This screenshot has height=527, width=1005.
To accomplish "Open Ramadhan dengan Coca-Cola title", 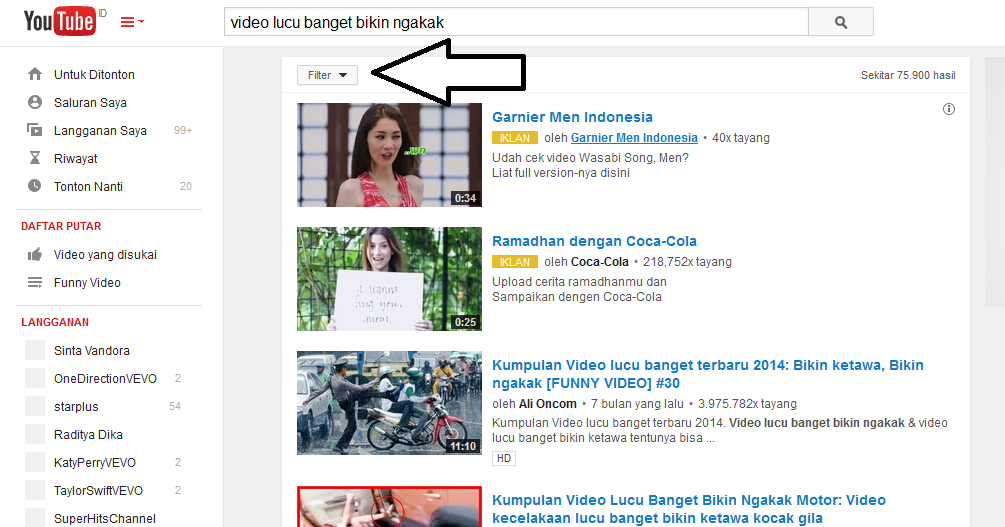I will pyautogui.click(x=594, y=241).
